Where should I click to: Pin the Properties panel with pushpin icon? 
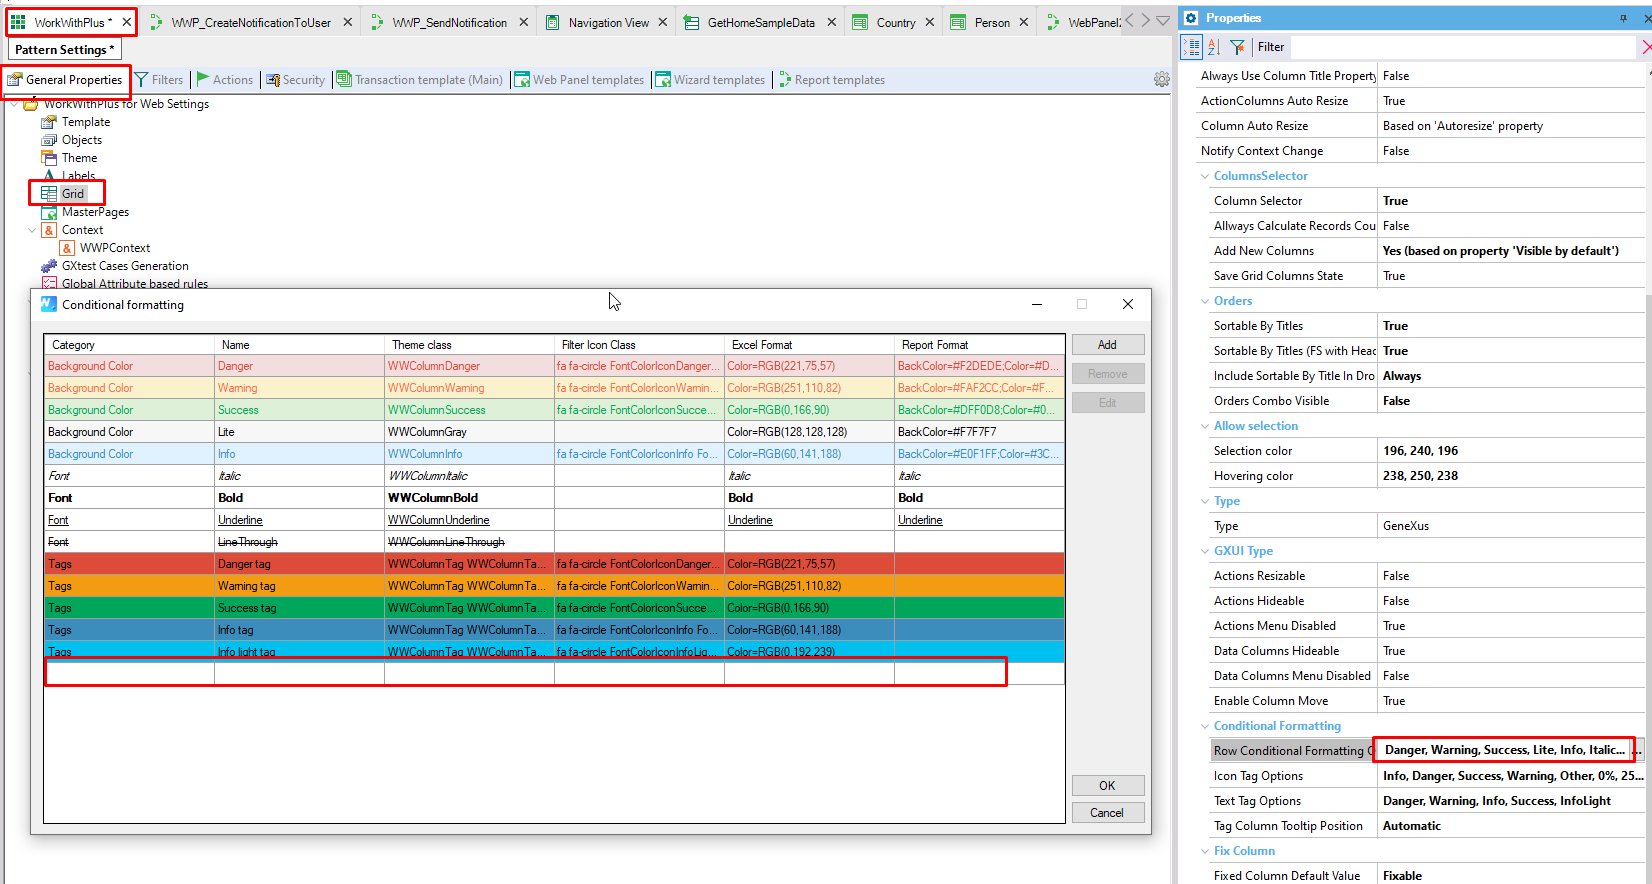click(x=1623, y=18)
